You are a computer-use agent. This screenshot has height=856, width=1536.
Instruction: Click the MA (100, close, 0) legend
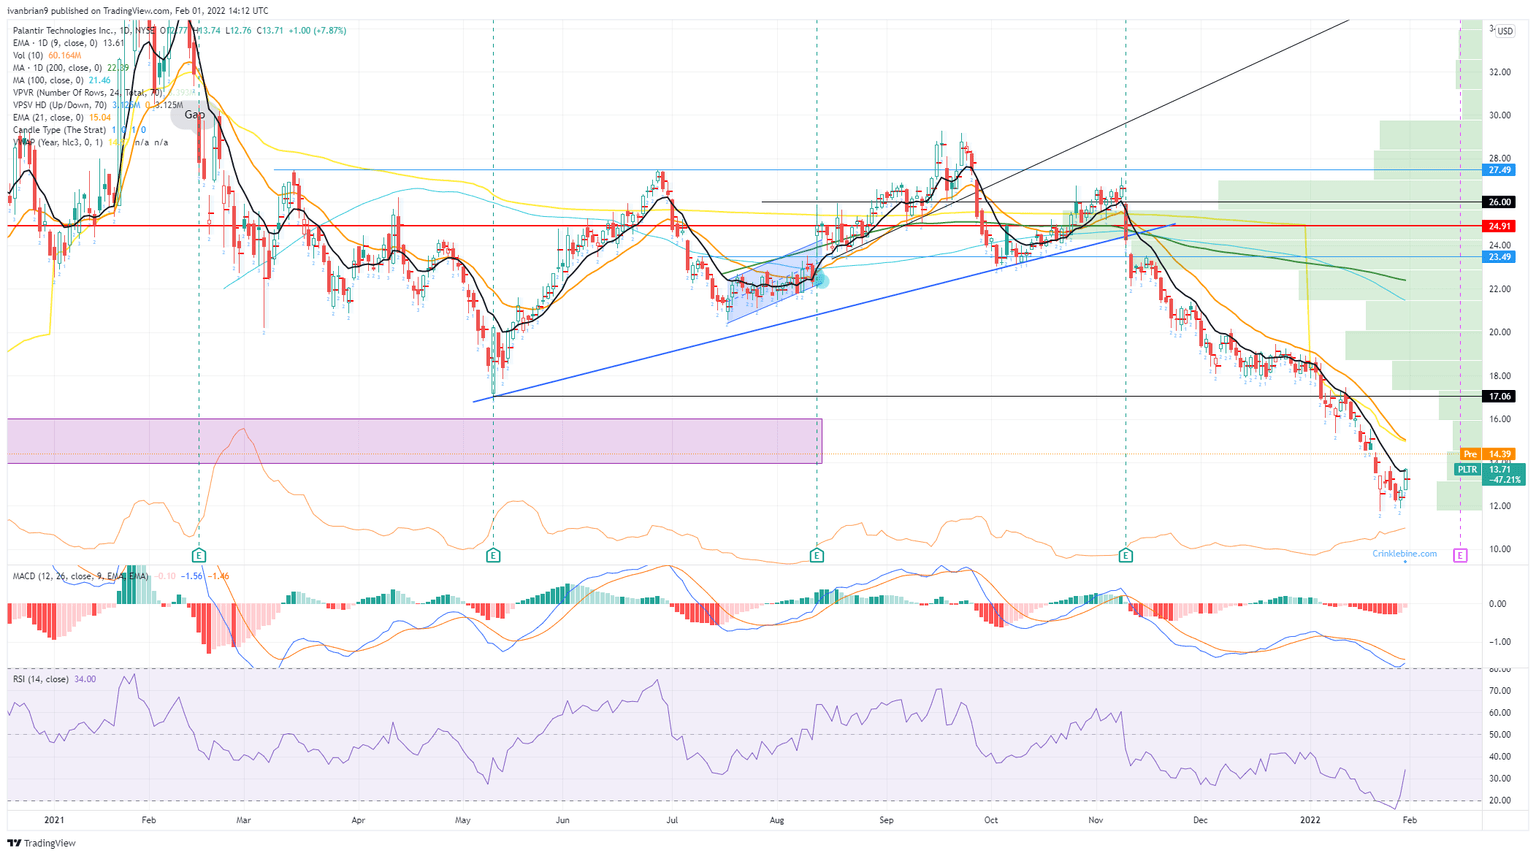click(x=61, y=80)
